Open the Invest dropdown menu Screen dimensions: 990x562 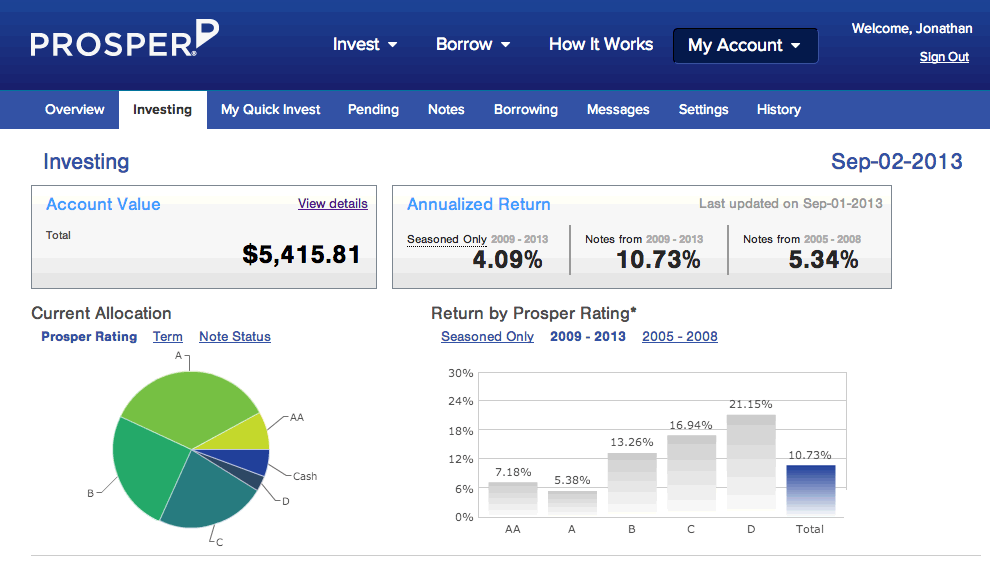[x=365, y=44]
